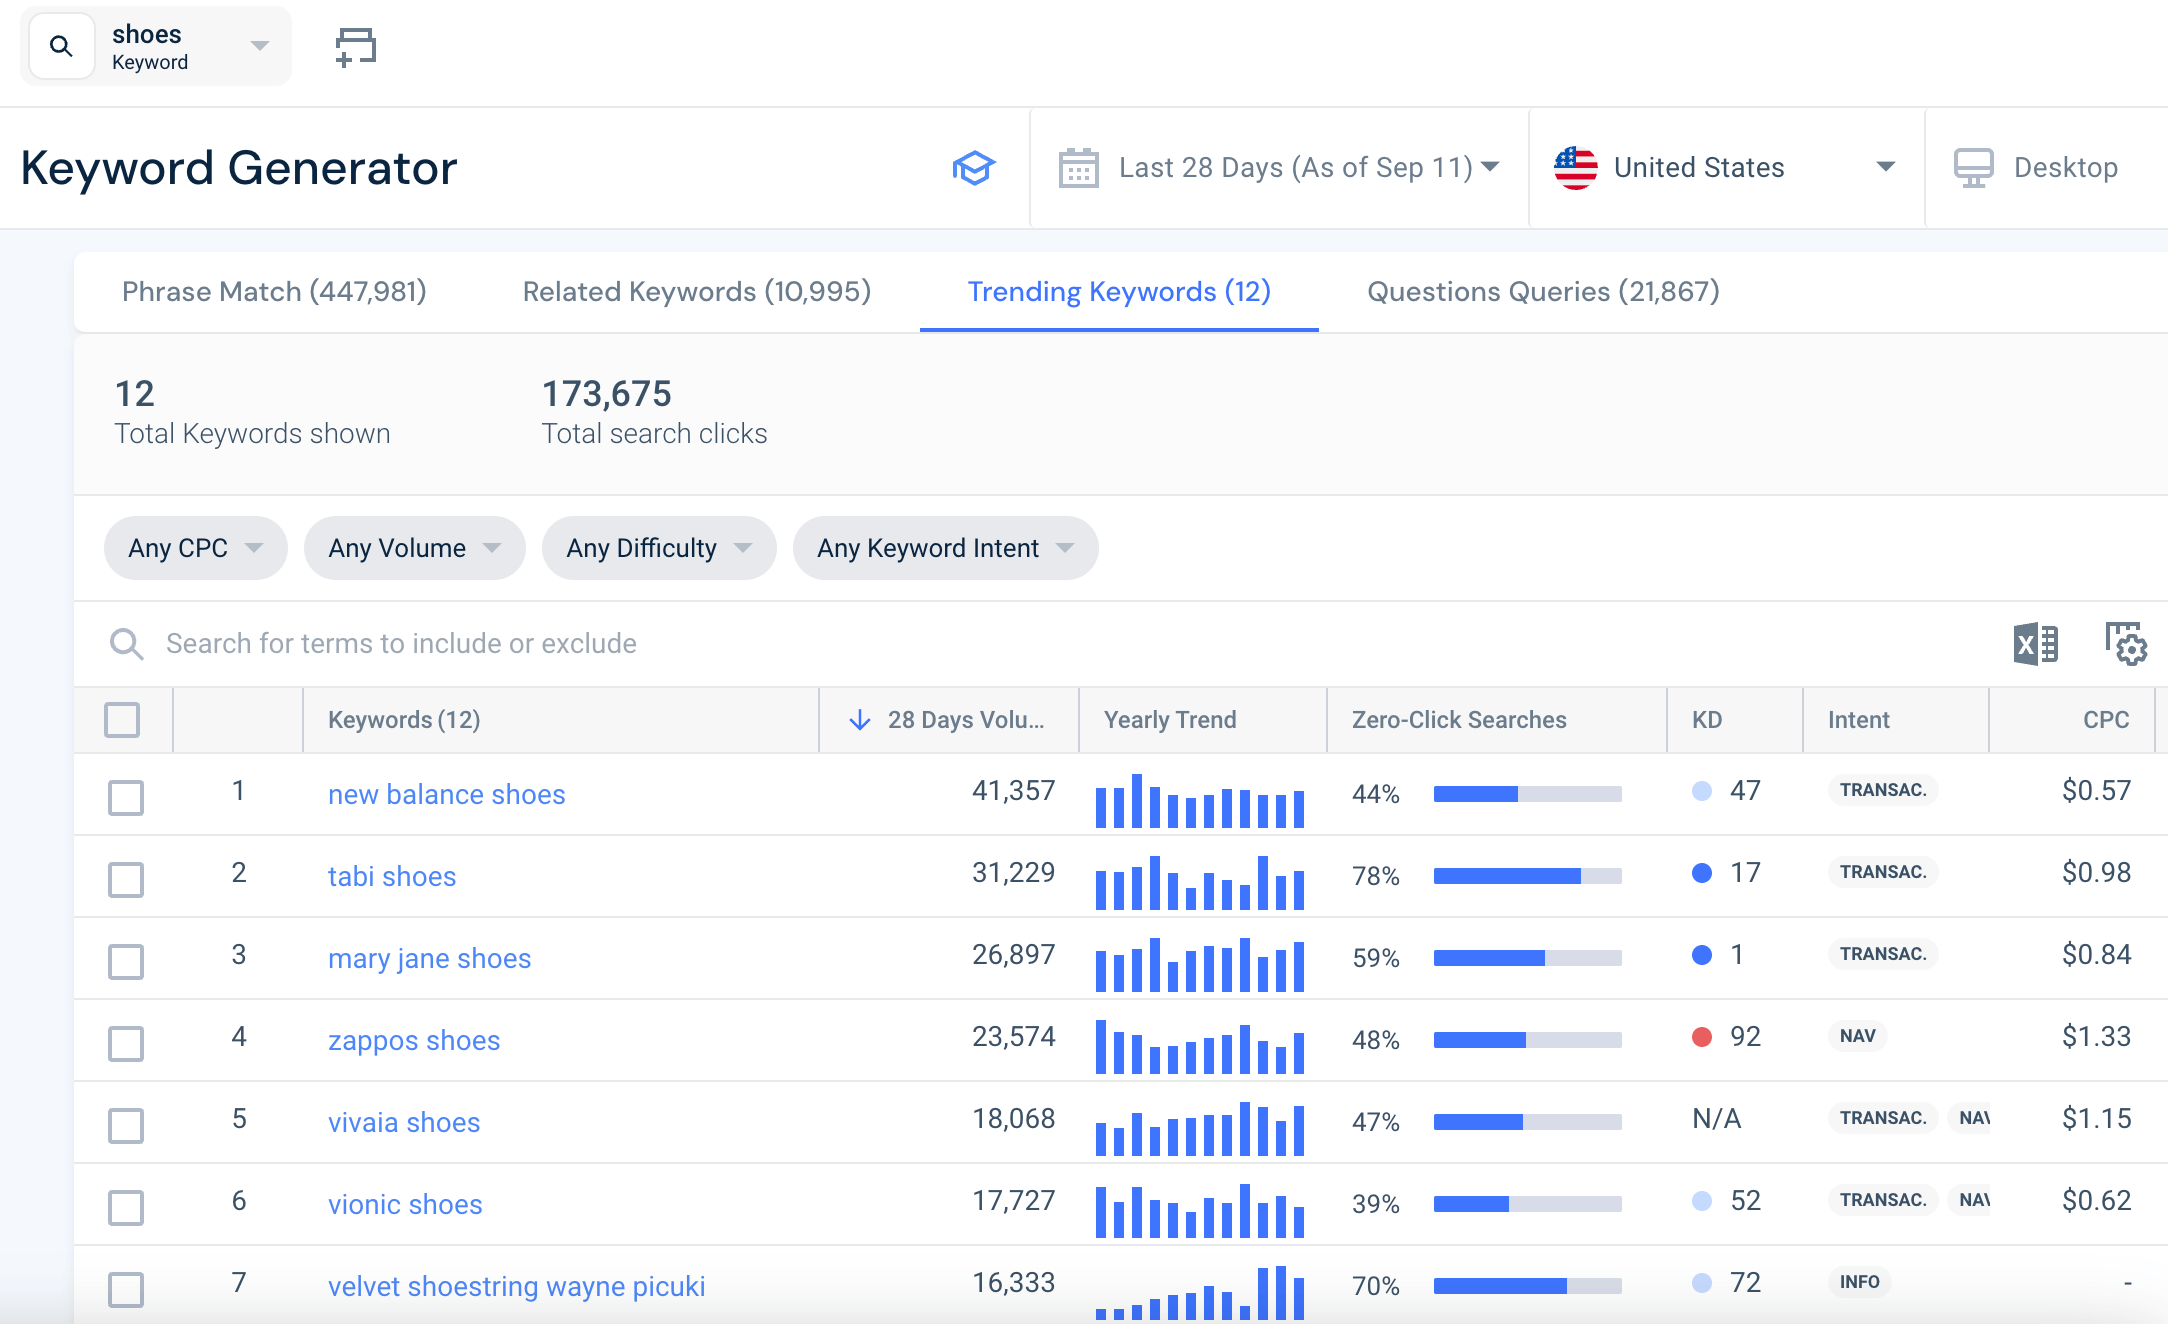Click yearly trend chart for tabi shoes
Image resolution: width=2168 pixels, height=1324 pixels.
[1200, 882]
